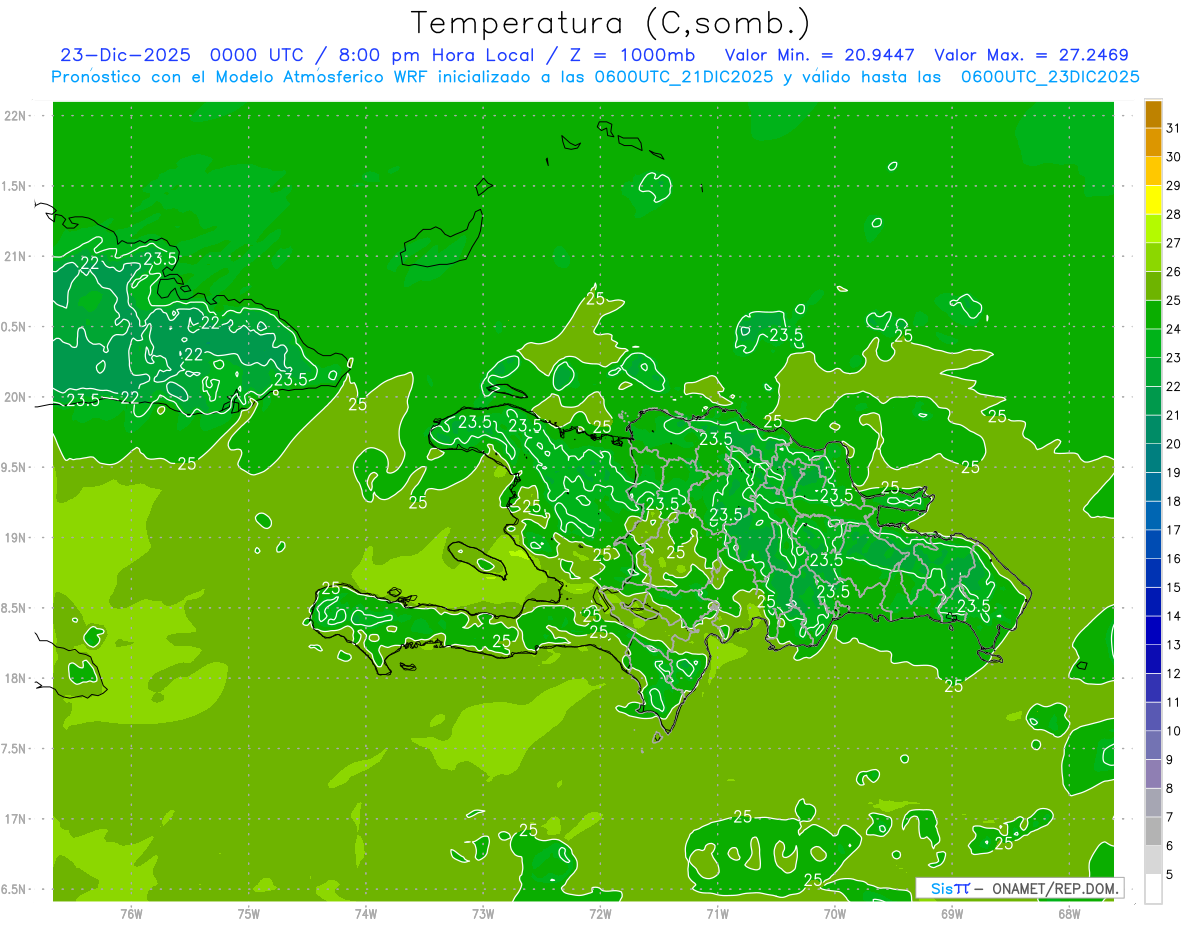Click the colorbar value label 5
The width and height of the screenshot is (1200, 927).
point(1170,874)
